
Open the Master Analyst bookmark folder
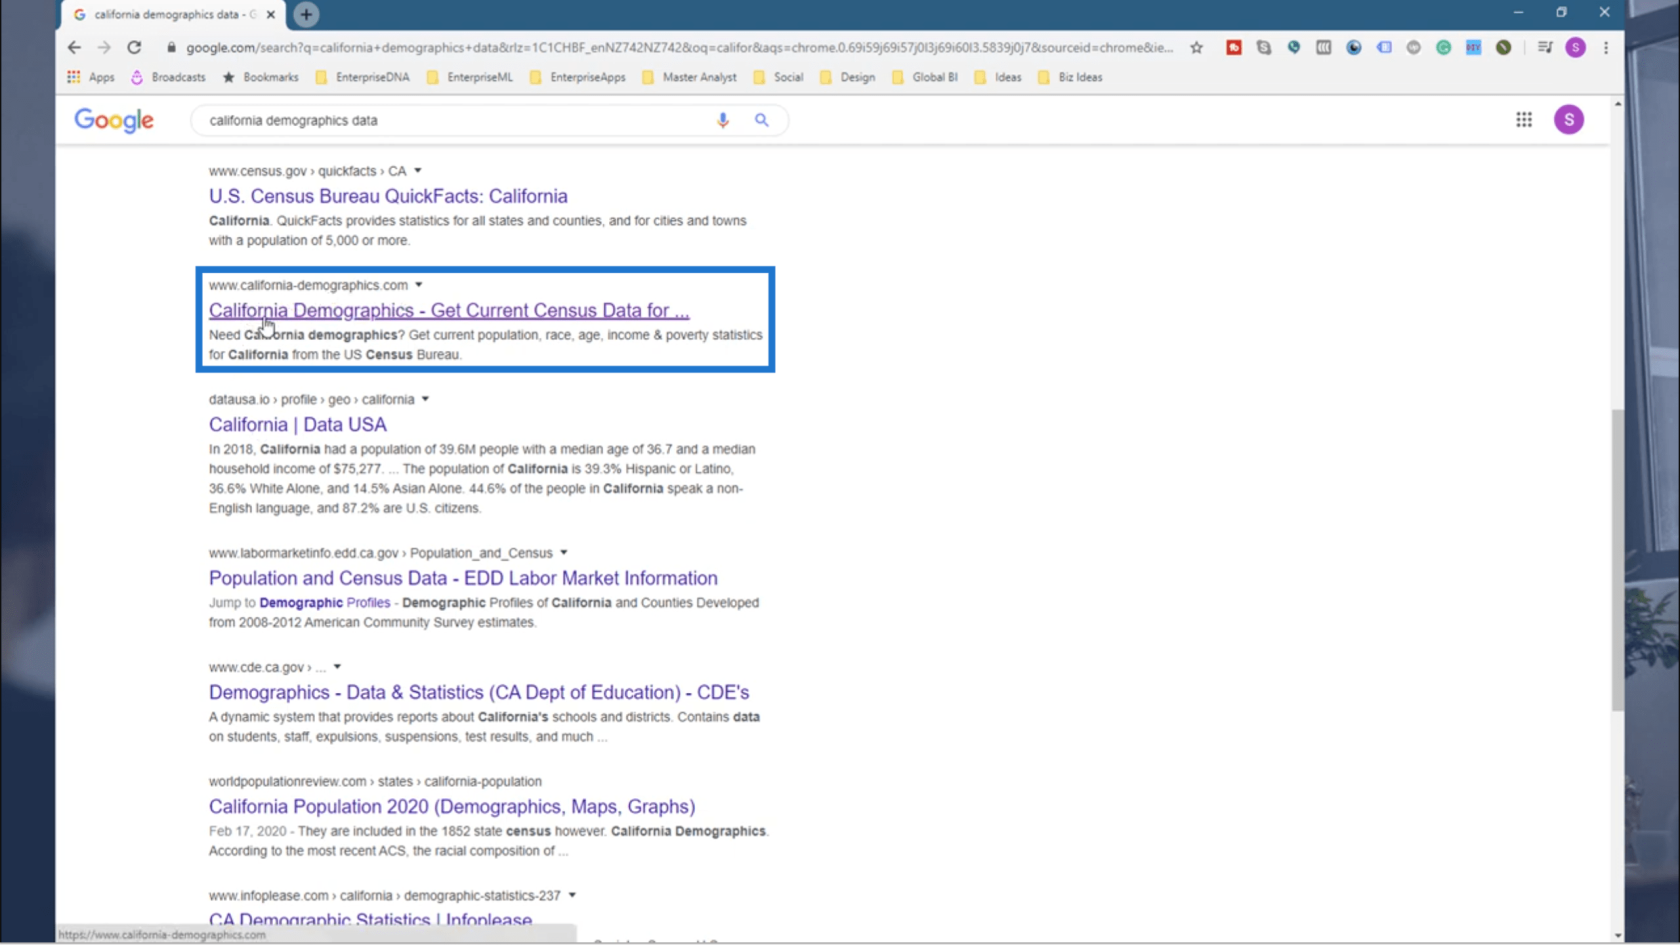(689, 77)
